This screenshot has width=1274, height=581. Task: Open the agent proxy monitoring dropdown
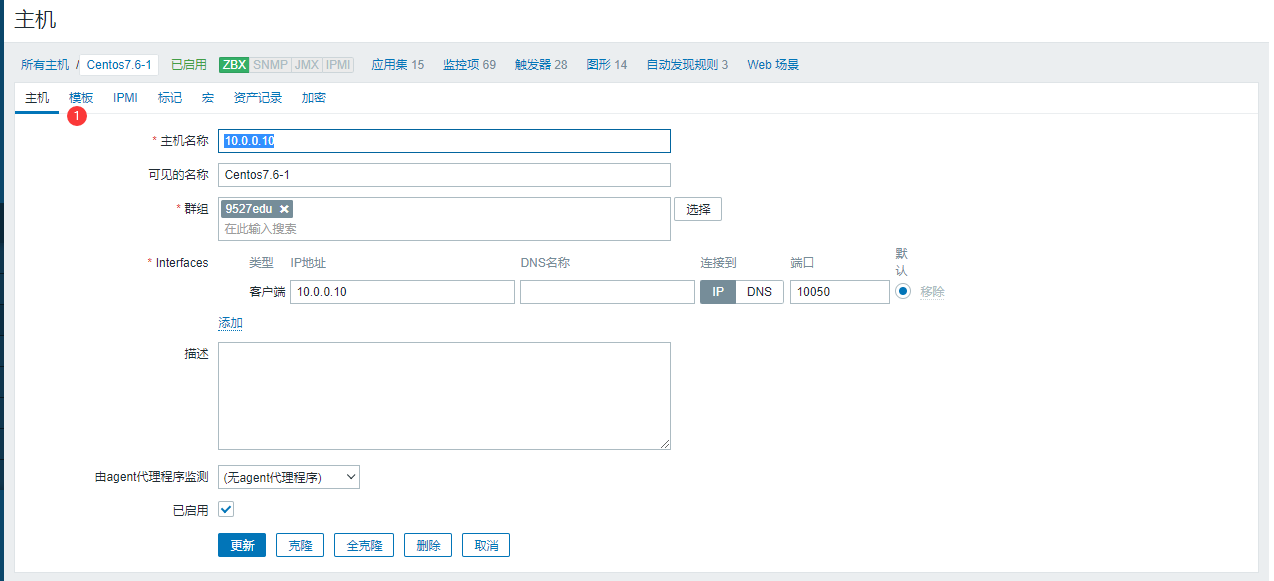click(289, 477)
